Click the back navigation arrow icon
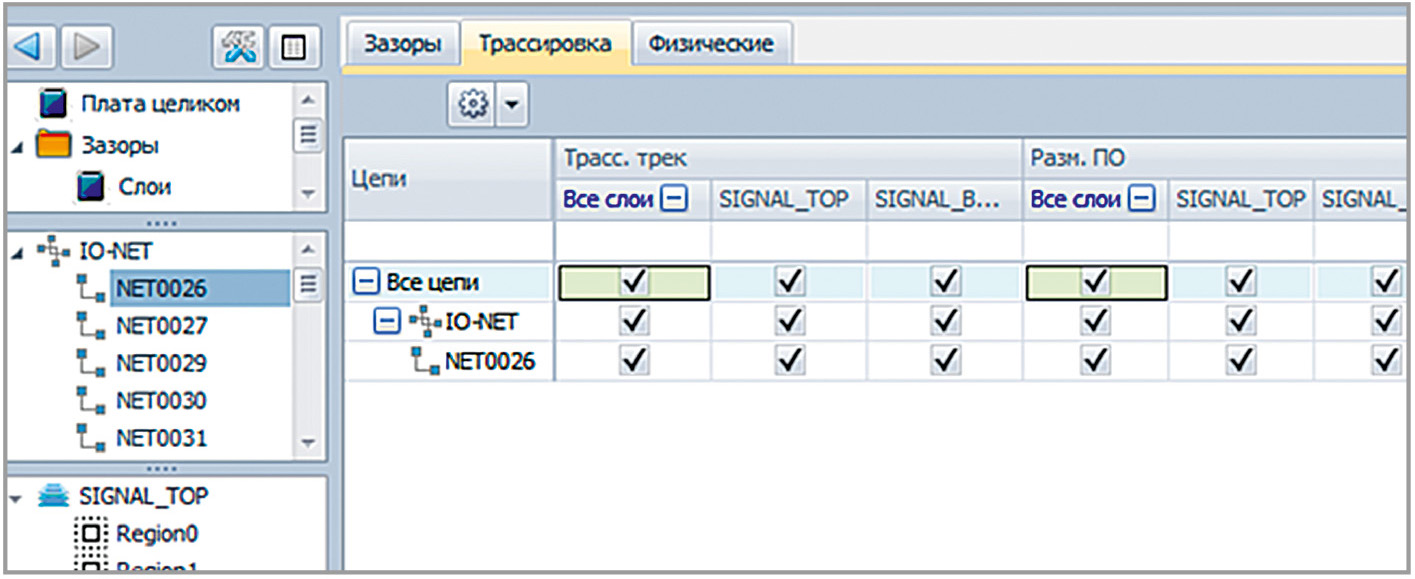 point(30,47)
